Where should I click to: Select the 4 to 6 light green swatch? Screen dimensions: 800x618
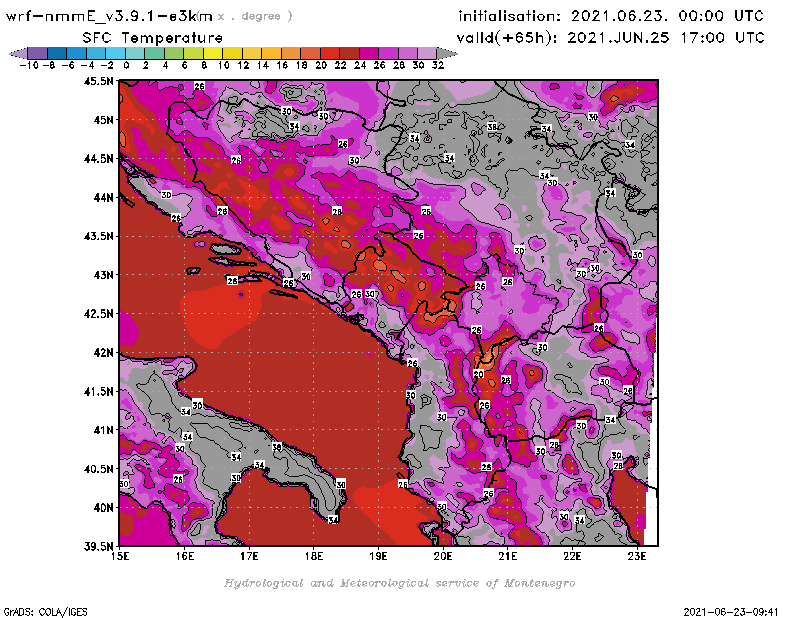pos(173,53)
